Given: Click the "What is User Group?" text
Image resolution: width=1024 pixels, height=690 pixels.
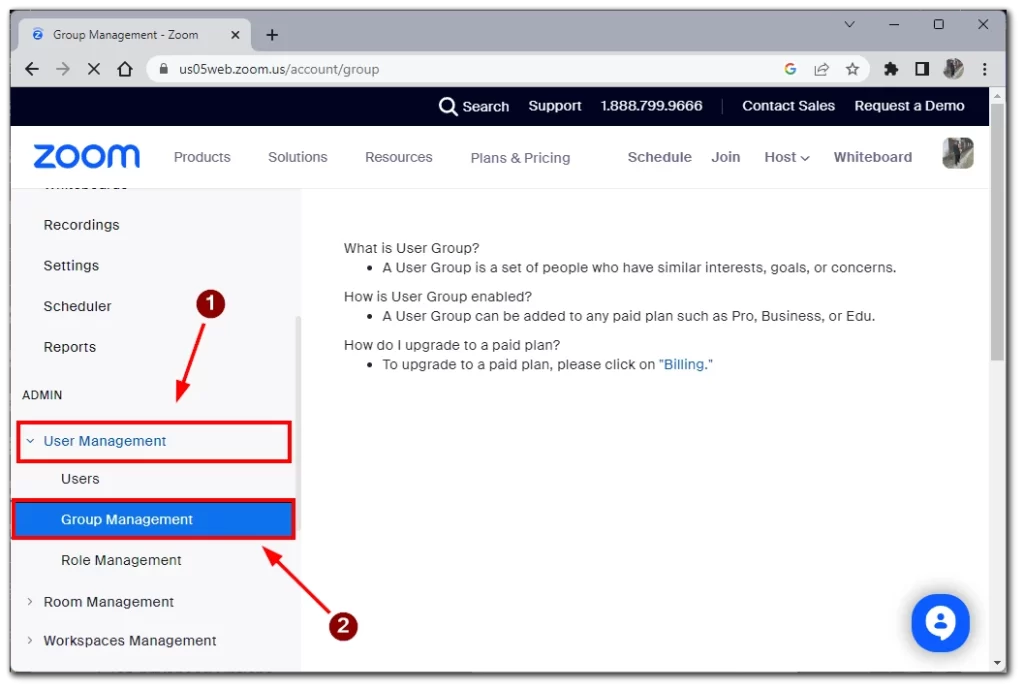Looking at the screenshot, I should (x=411, y=248).
